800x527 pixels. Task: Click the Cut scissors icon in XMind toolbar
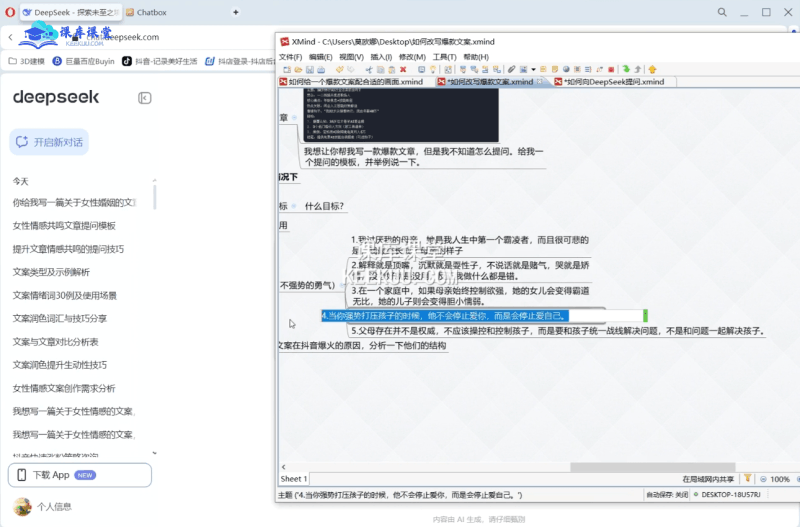click(x=369, y=69)
